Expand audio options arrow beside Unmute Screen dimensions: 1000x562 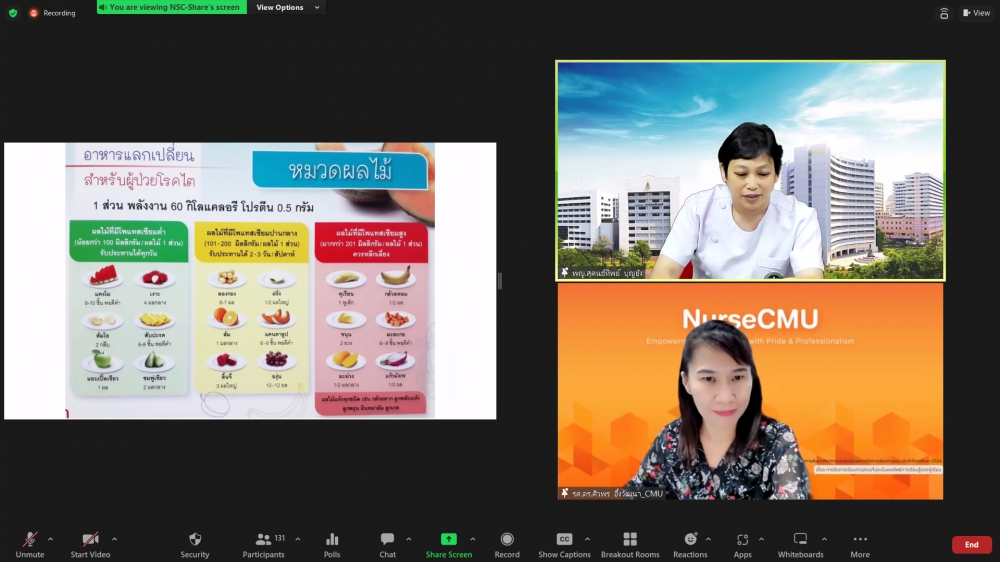point(51,539)
